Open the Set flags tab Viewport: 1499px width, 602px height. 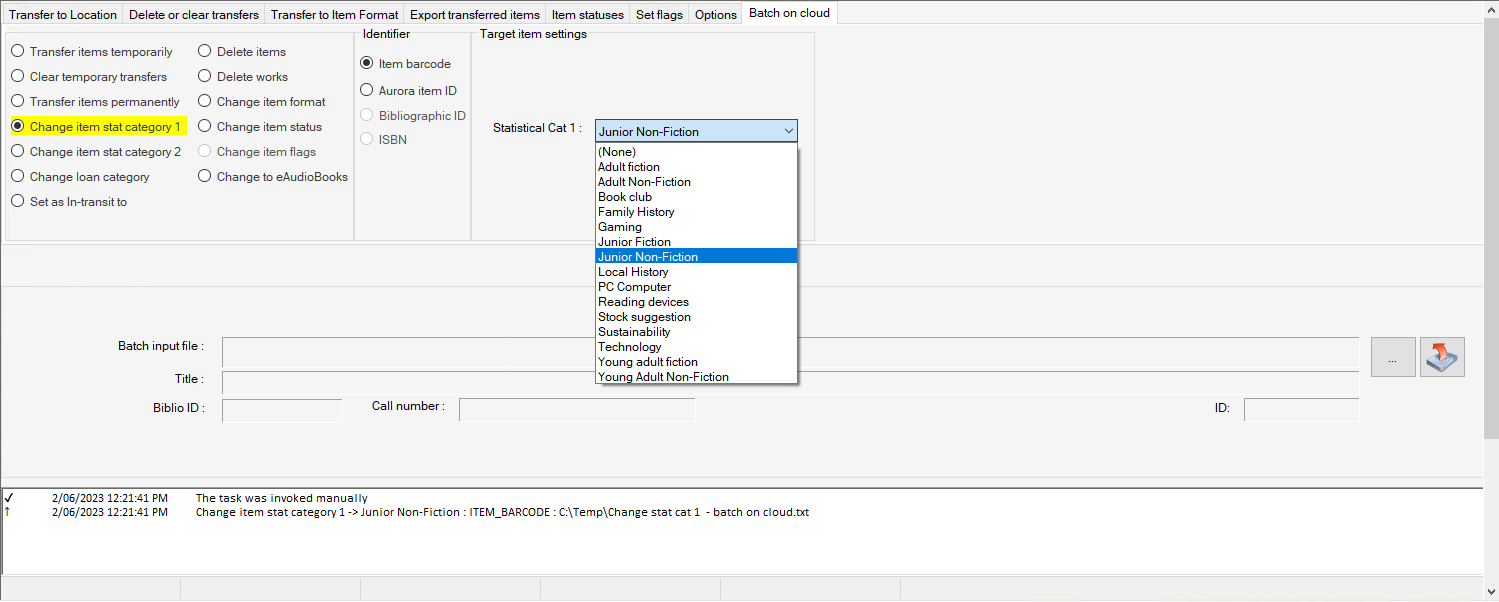(x=658, y=14)
